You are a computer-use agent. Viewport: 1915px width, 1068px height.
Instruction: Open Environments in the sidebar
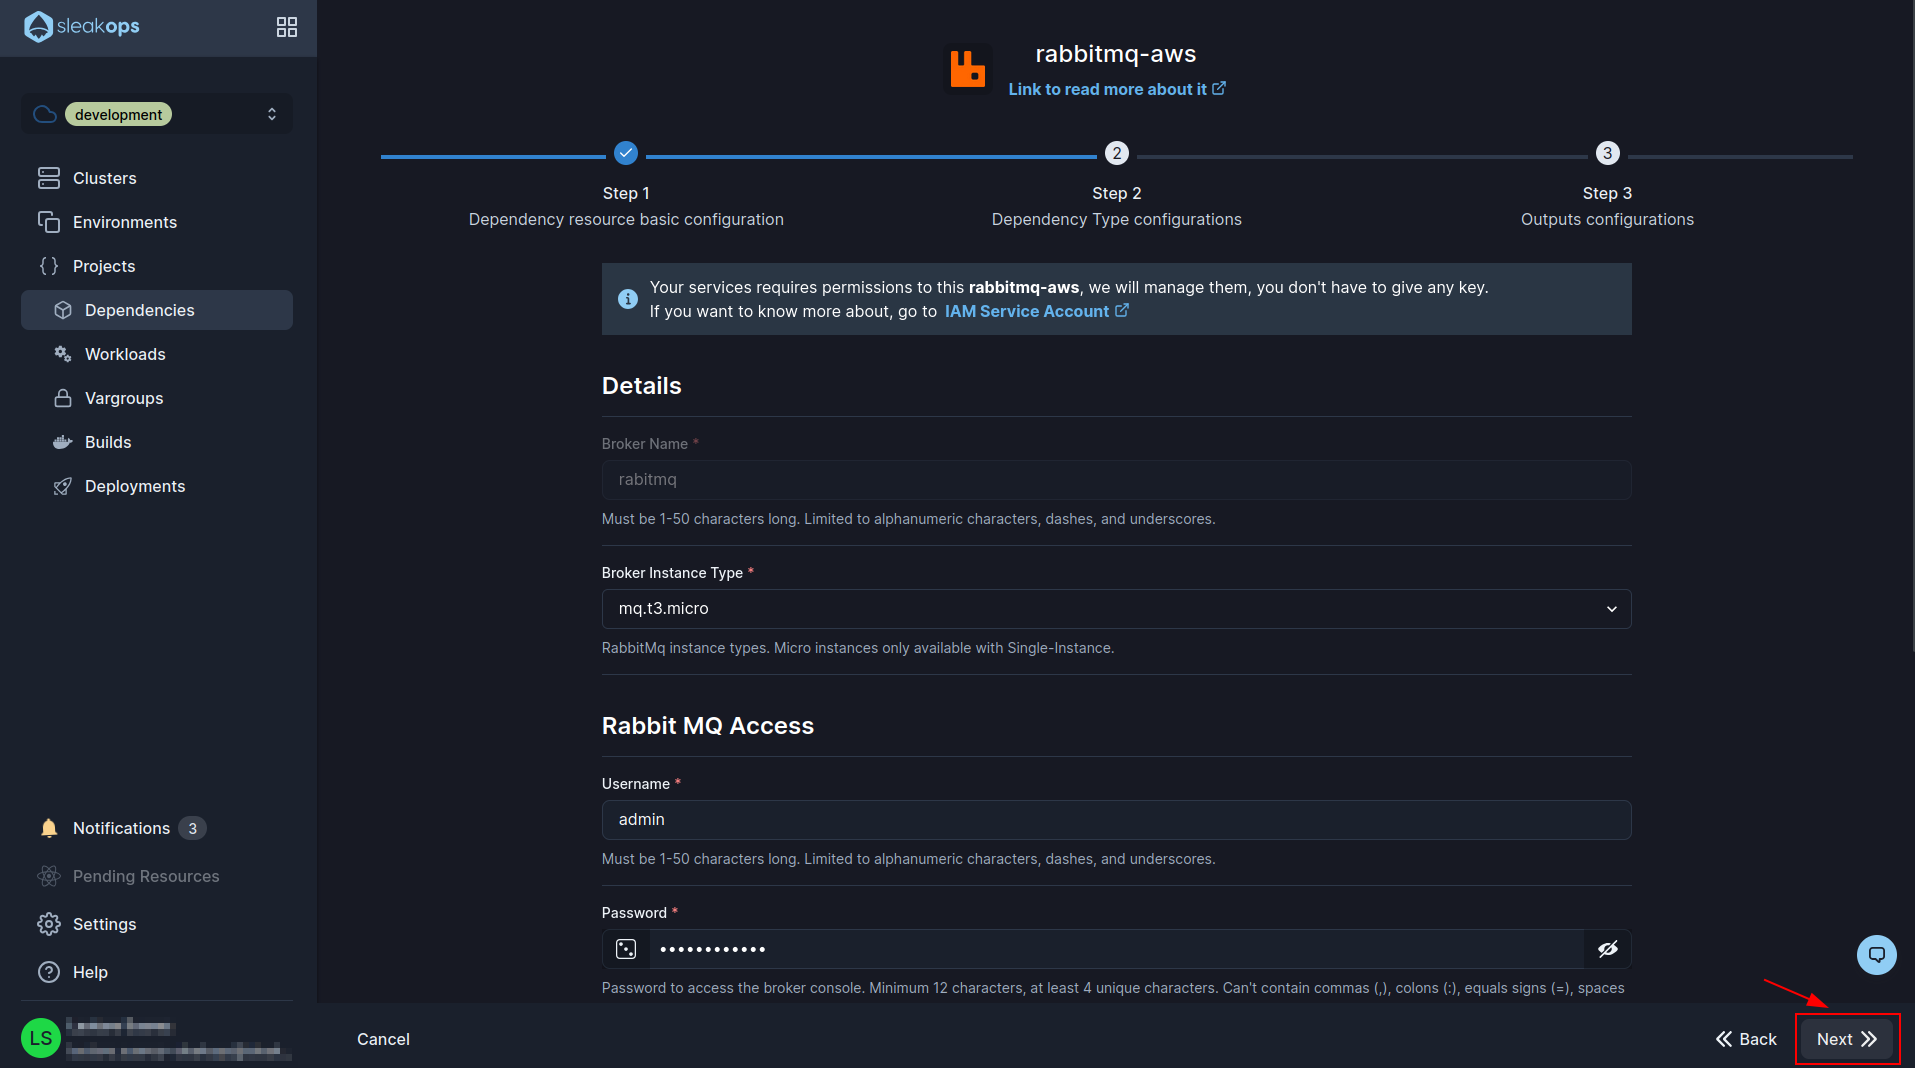[x=157, y=222]
